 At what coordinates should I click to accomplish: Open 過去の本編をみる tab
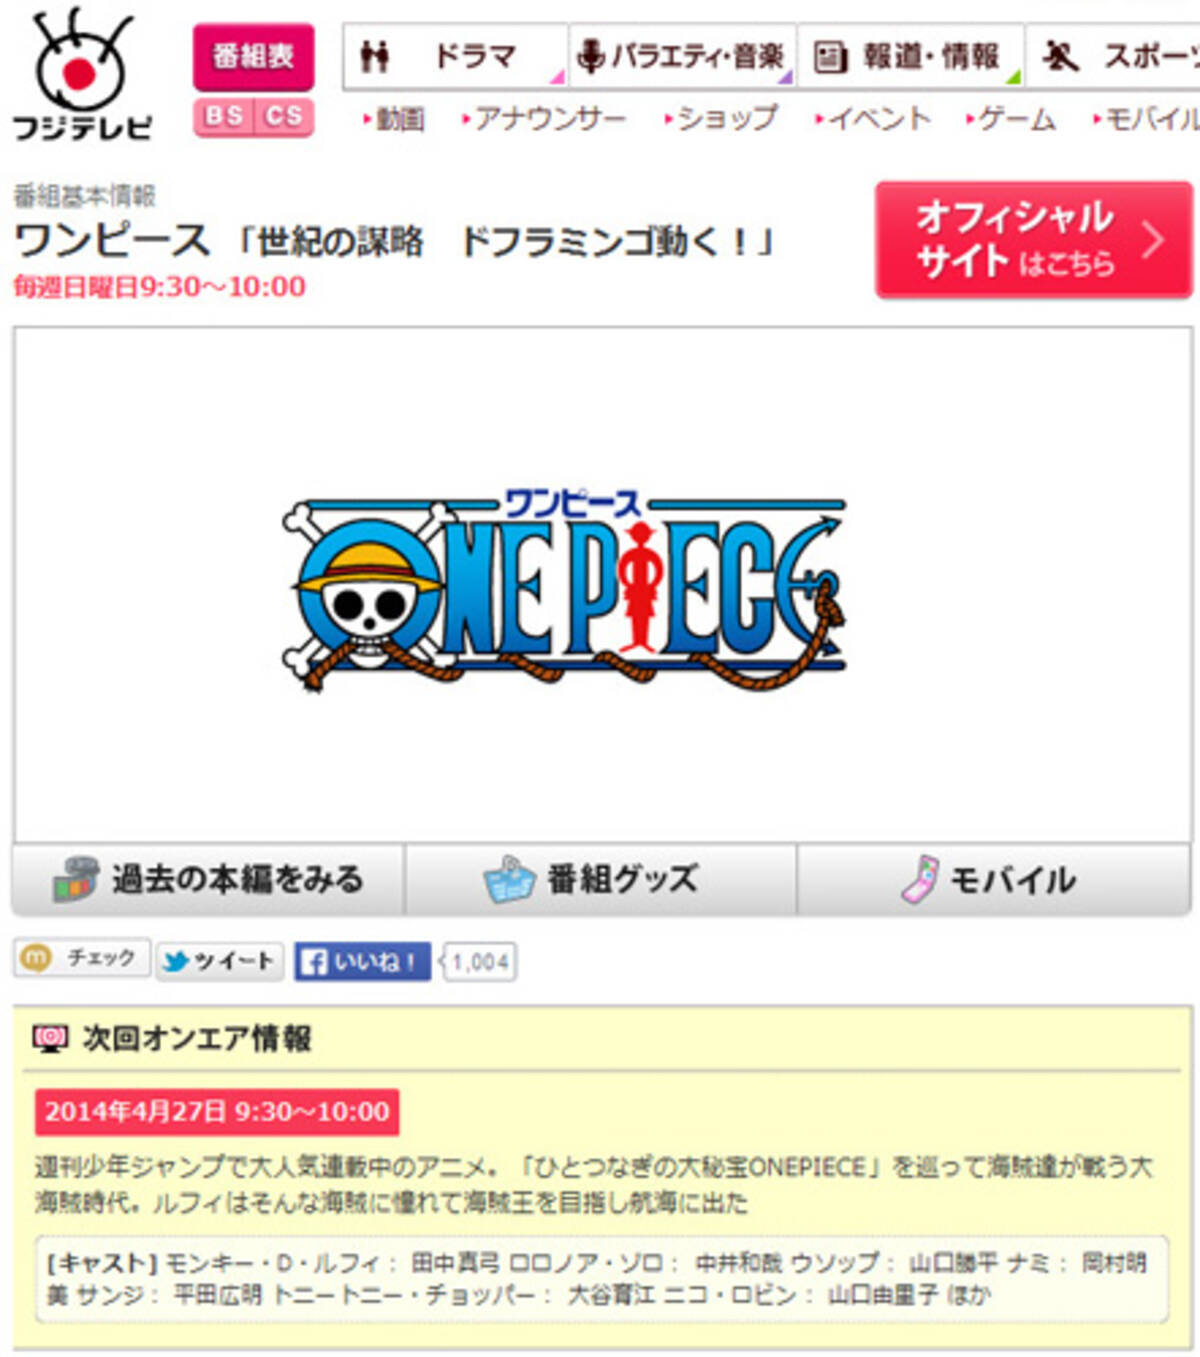click(x=208, y=879)
